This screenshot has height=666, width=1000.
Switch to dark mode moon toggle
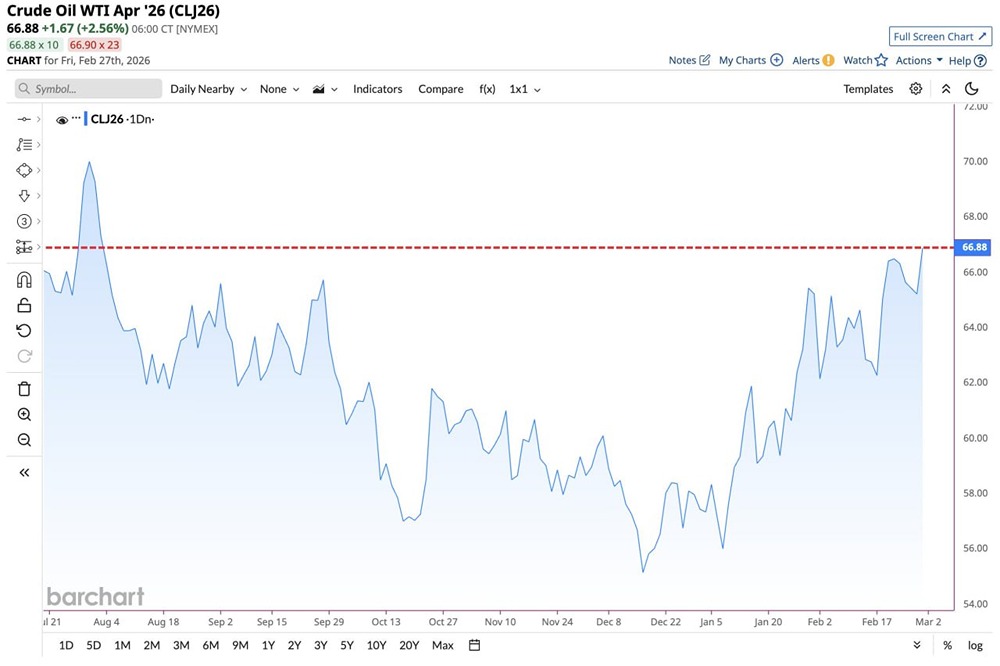pyautogui.click(x=971, y=89)
